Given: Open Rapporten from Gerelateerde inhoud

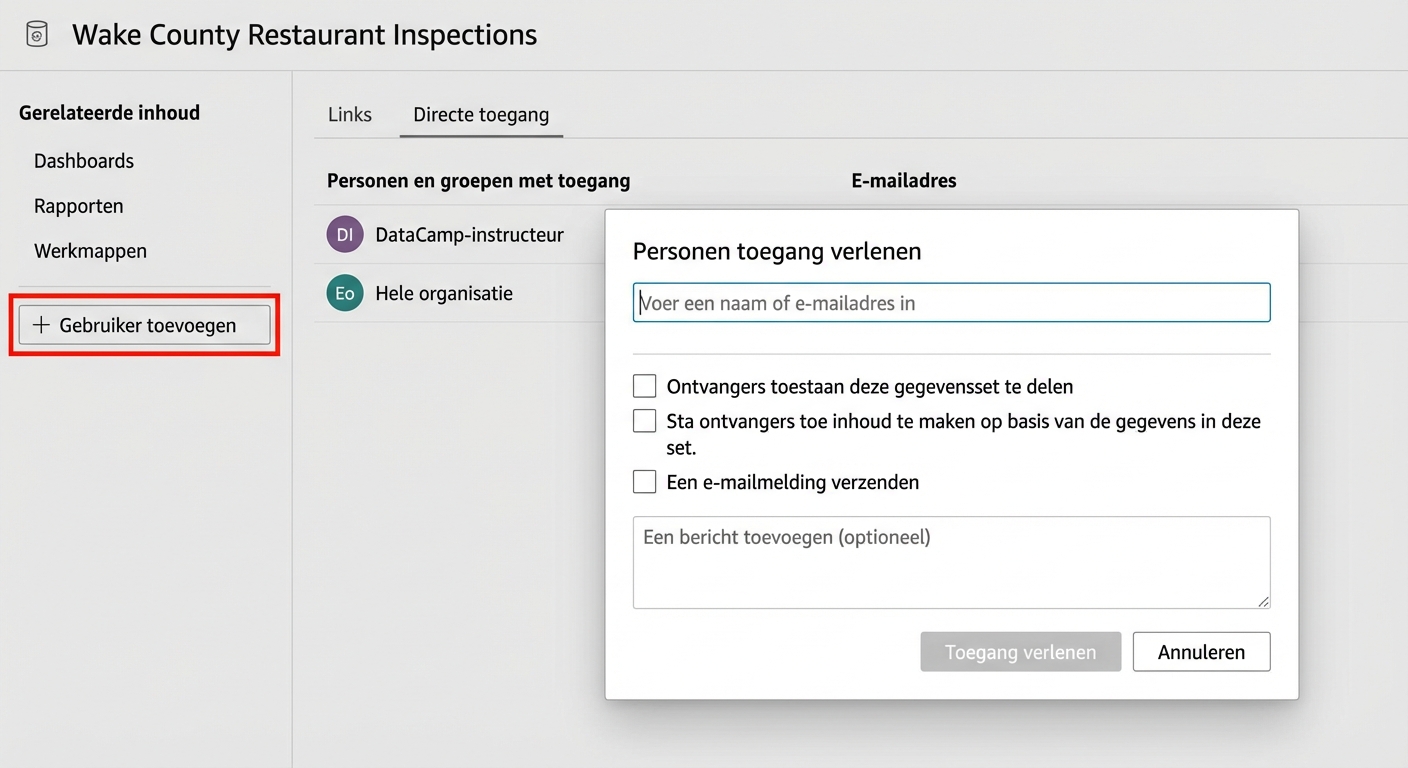Looking at the screenshot, I should click(78, 206).
